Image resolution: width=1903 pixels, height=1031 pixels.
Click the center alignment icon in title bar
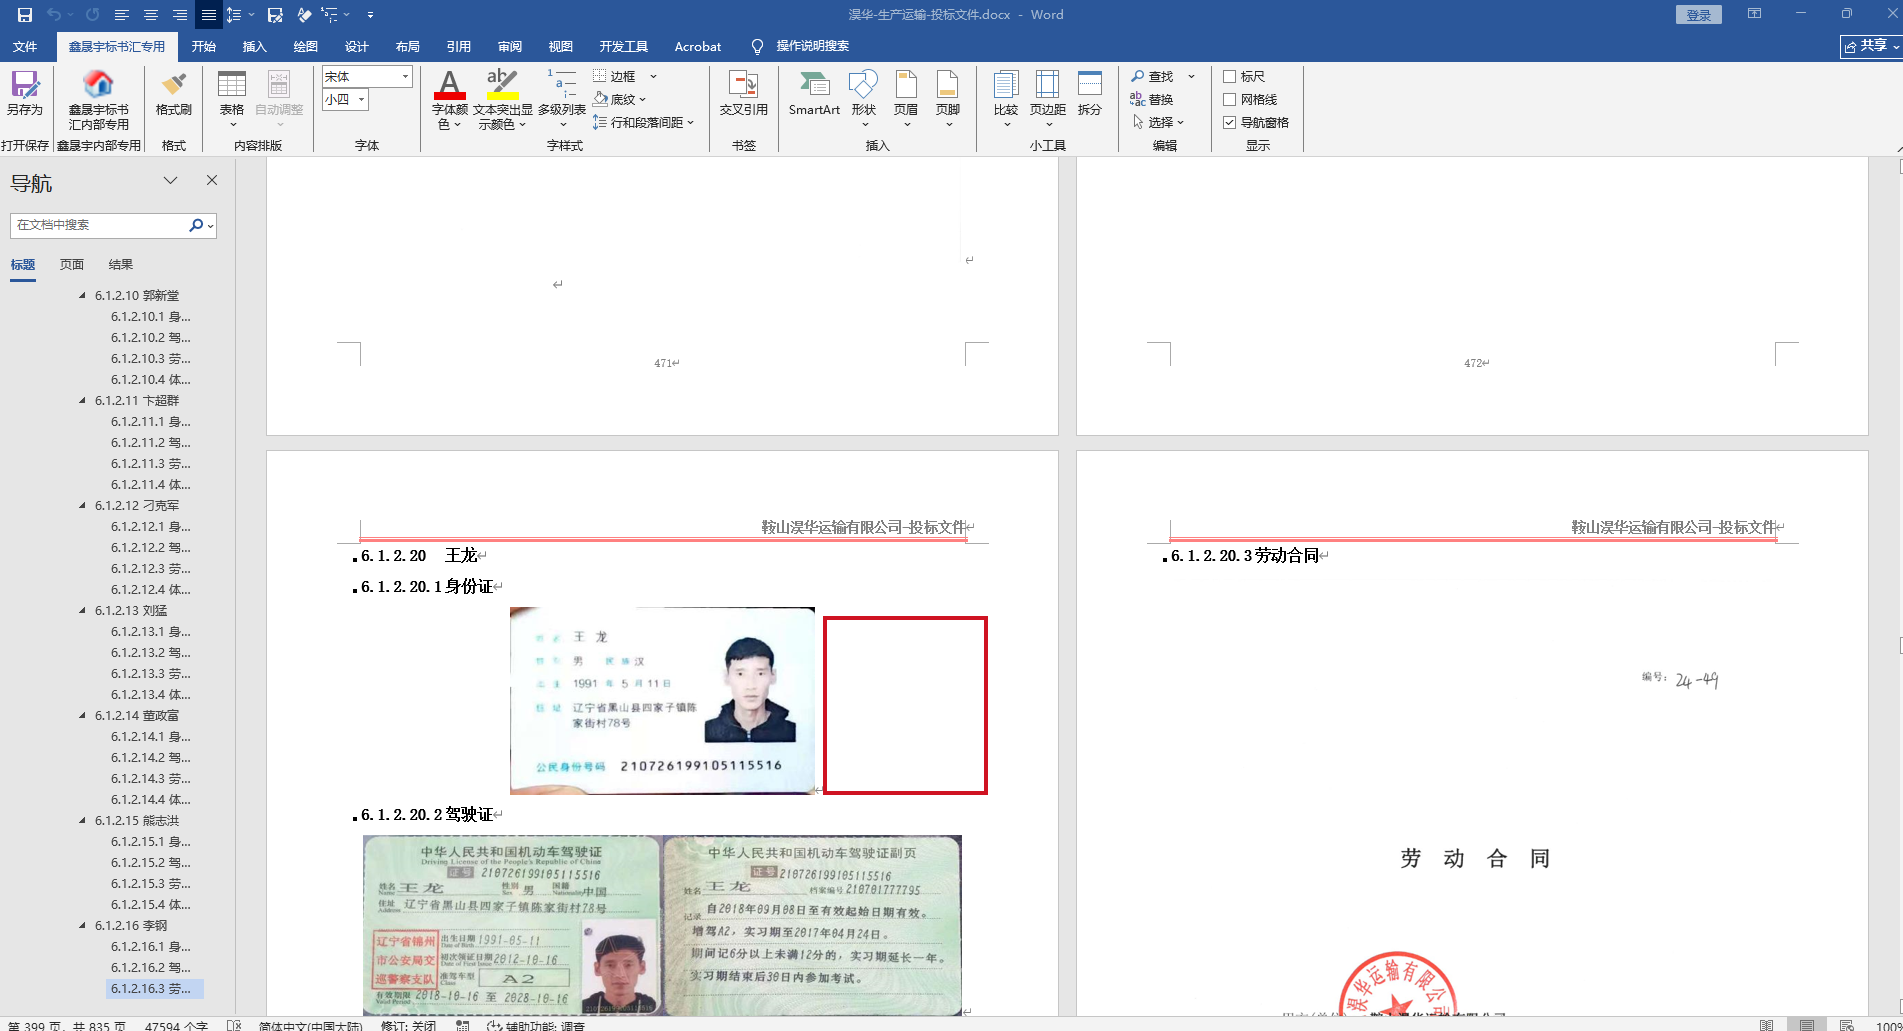[x=151, y=15]
